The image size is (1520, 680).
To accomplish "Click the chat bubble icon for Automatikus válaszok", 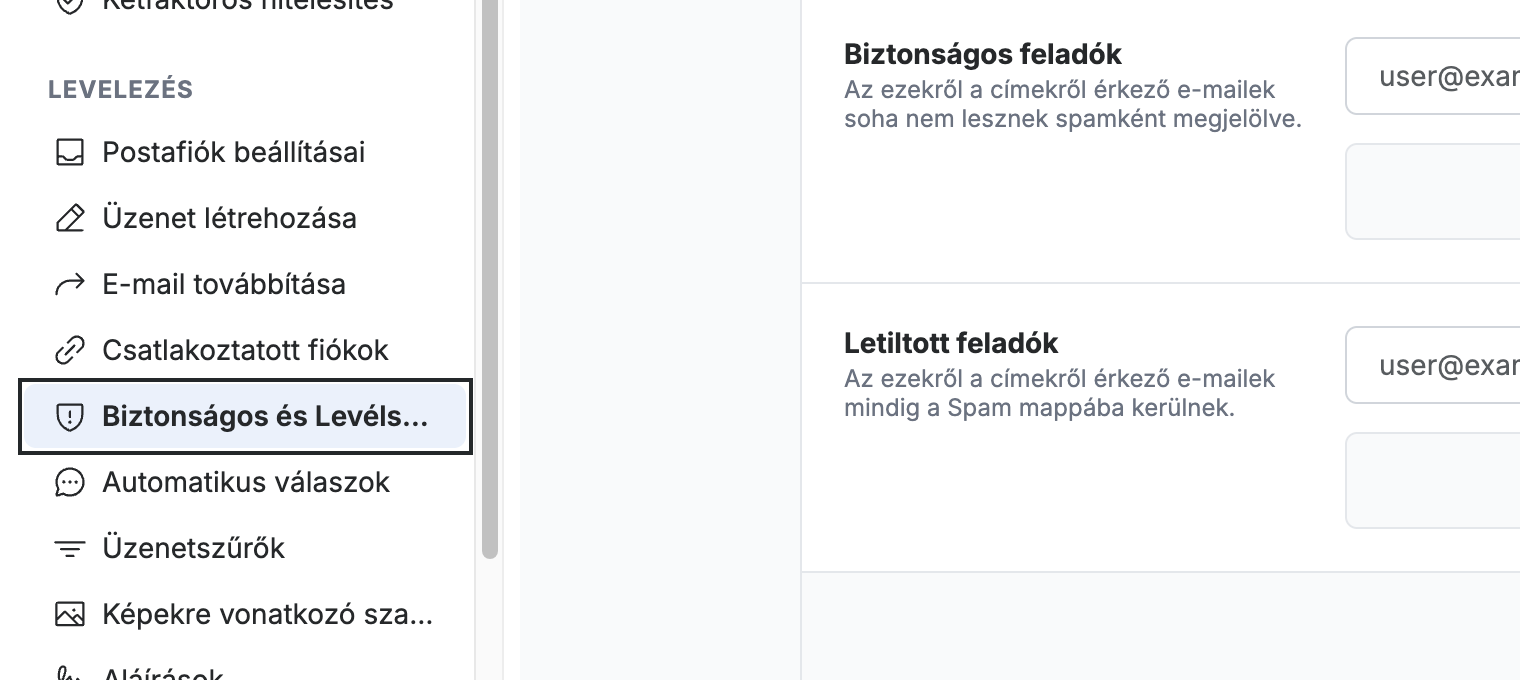I will click(x=69, y=482).
